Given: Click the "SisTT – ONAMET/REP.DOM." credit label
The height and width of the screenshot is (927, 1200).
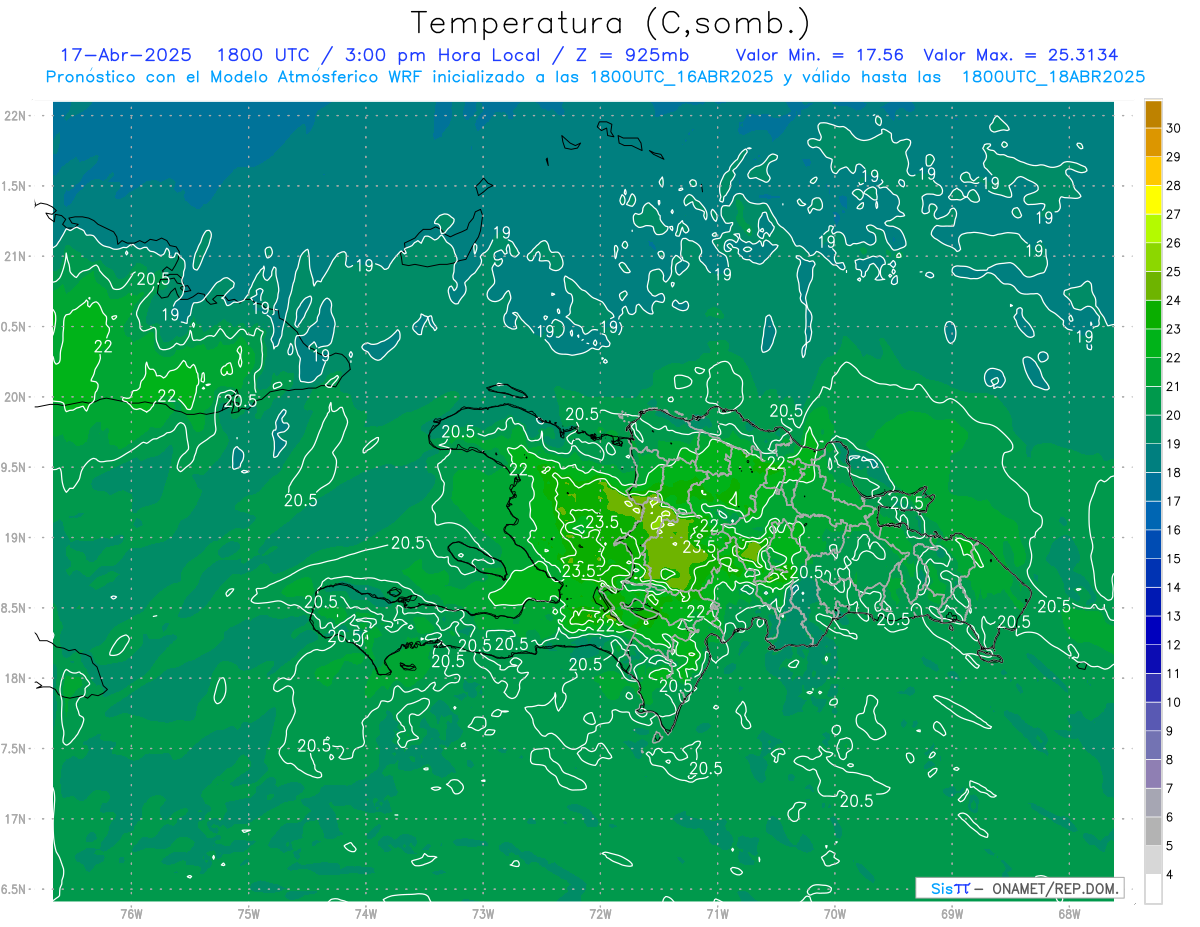Looking at the screenshot, I should pos(1019,888).
